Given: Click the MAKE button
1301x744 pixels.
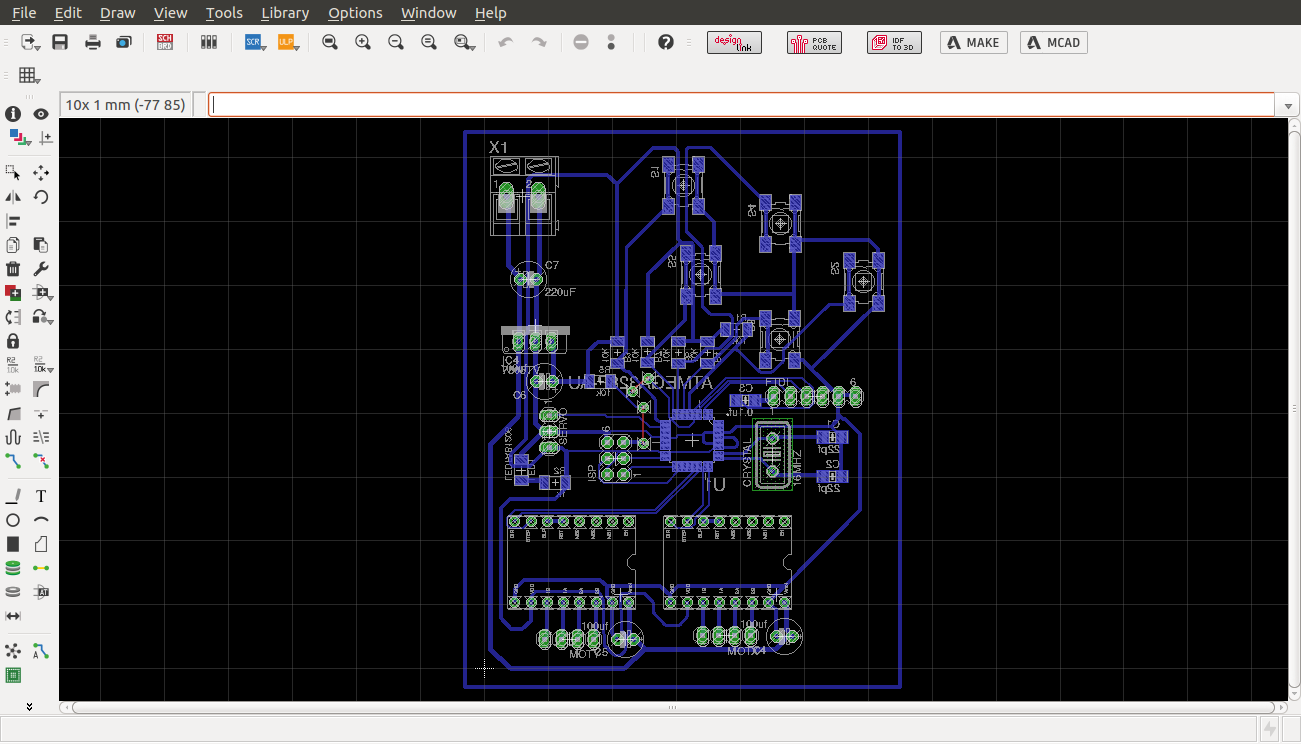Looking at the screenshot, I should [x=973, y=42].
